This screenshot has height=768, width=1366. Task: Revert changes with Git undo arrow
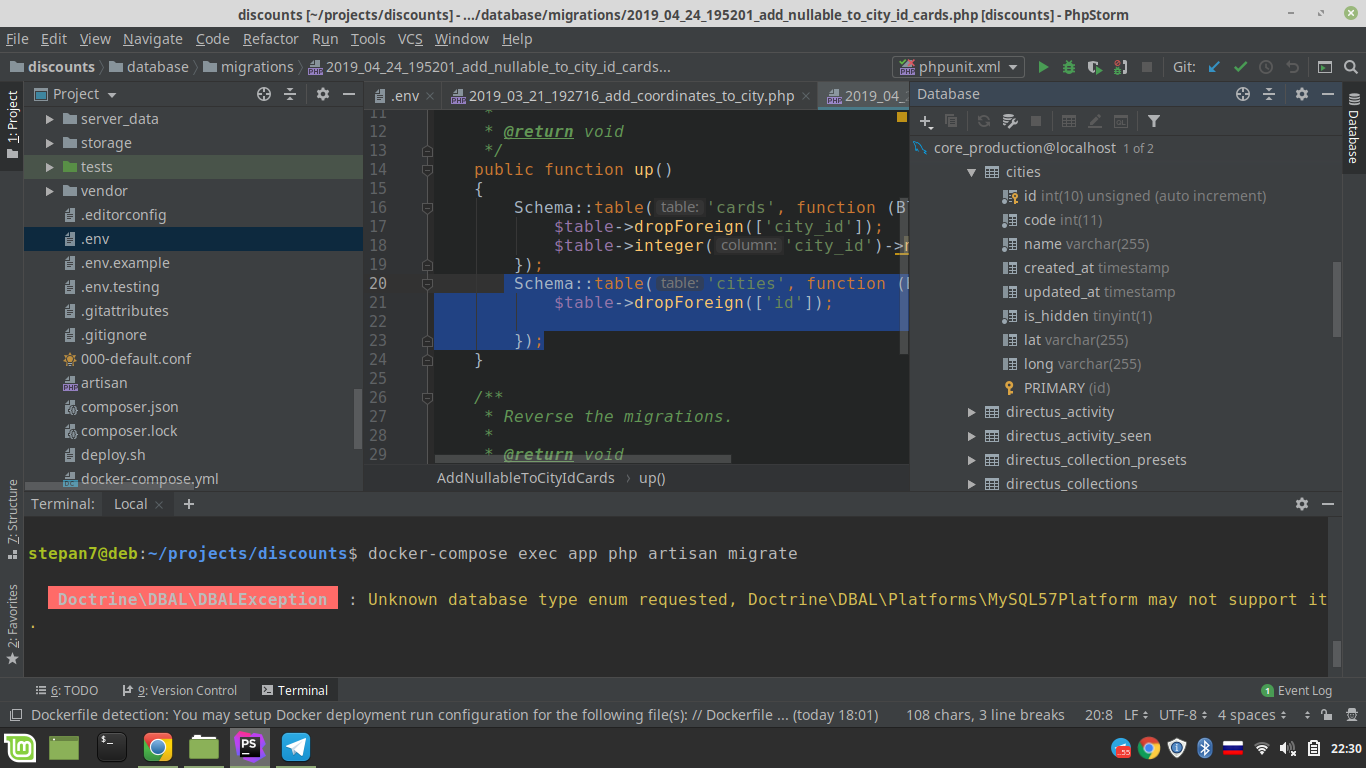click(x=1292, y=67)
